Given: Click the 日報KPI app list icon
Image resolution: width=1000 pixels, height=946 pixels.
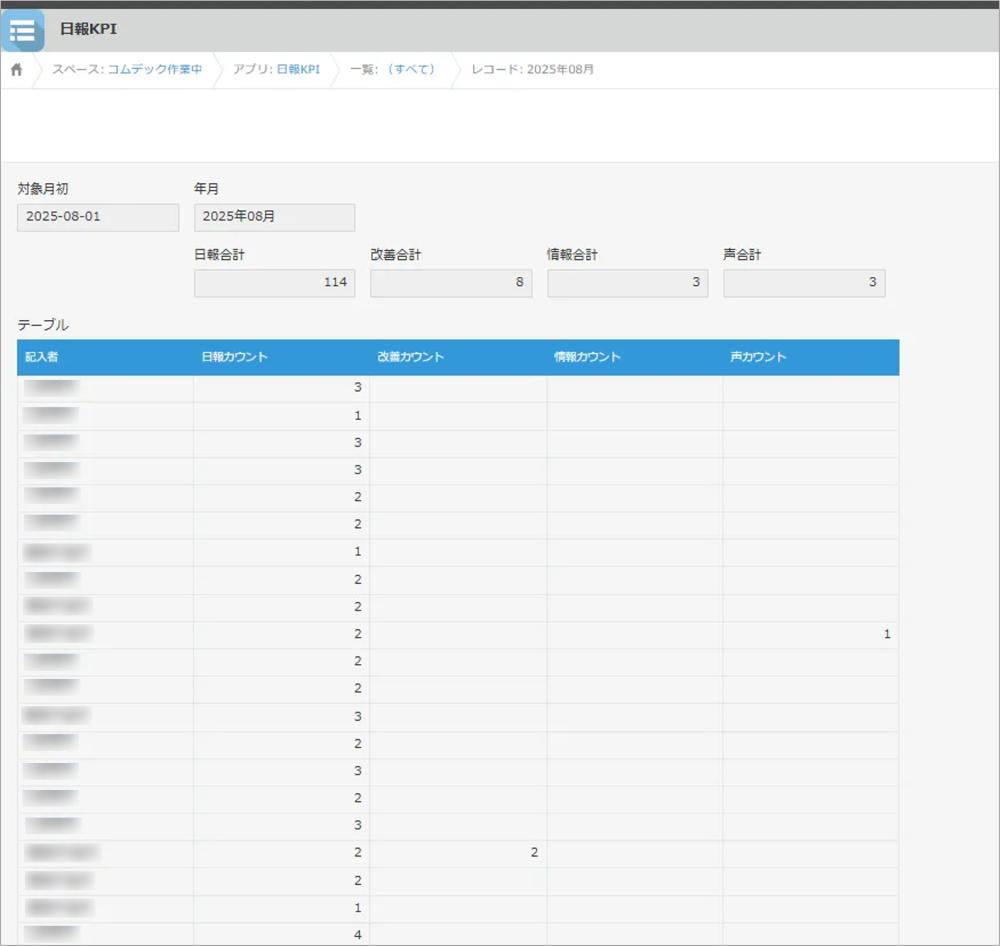Looking at the screenshot, I should [22, 30].
